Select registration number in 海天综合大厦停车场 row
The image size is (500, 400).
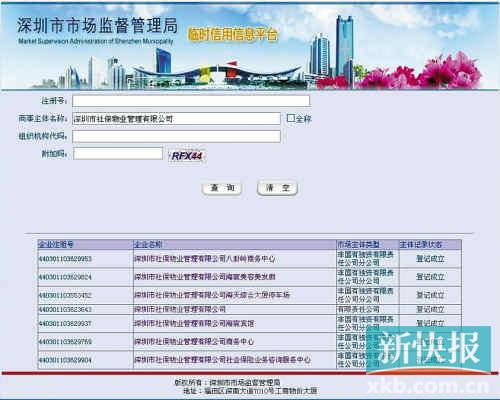click(65, 295)
